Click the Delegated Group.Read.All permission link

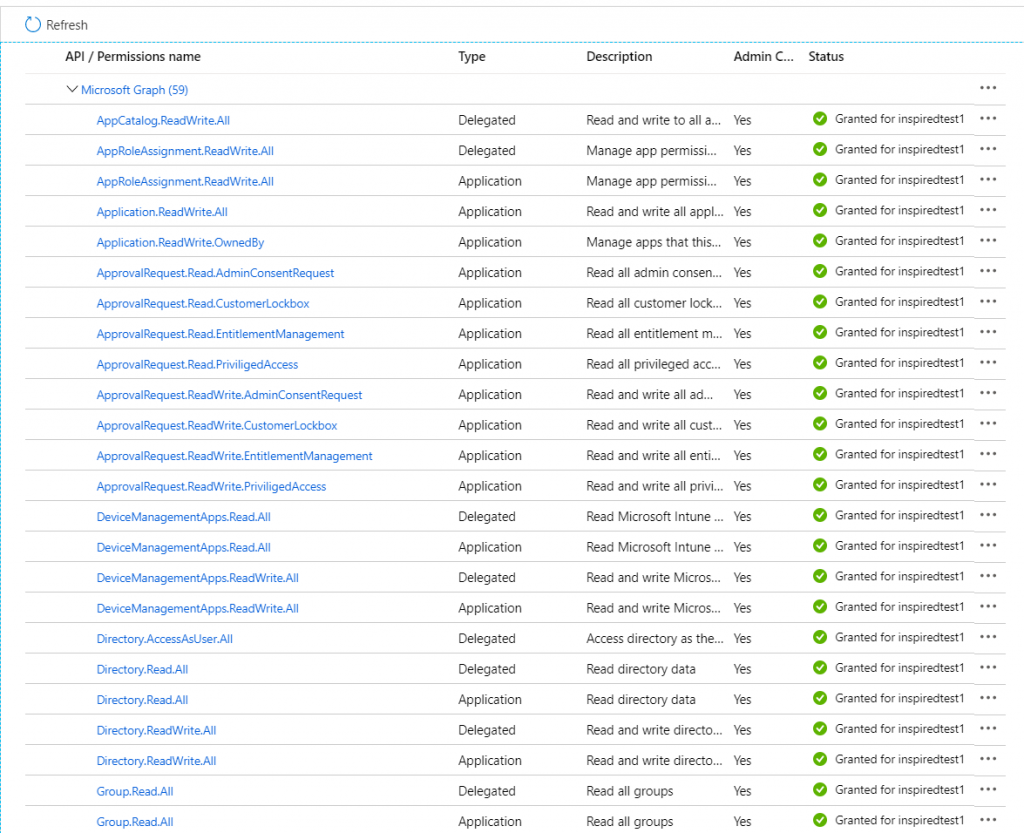point(135,791)
